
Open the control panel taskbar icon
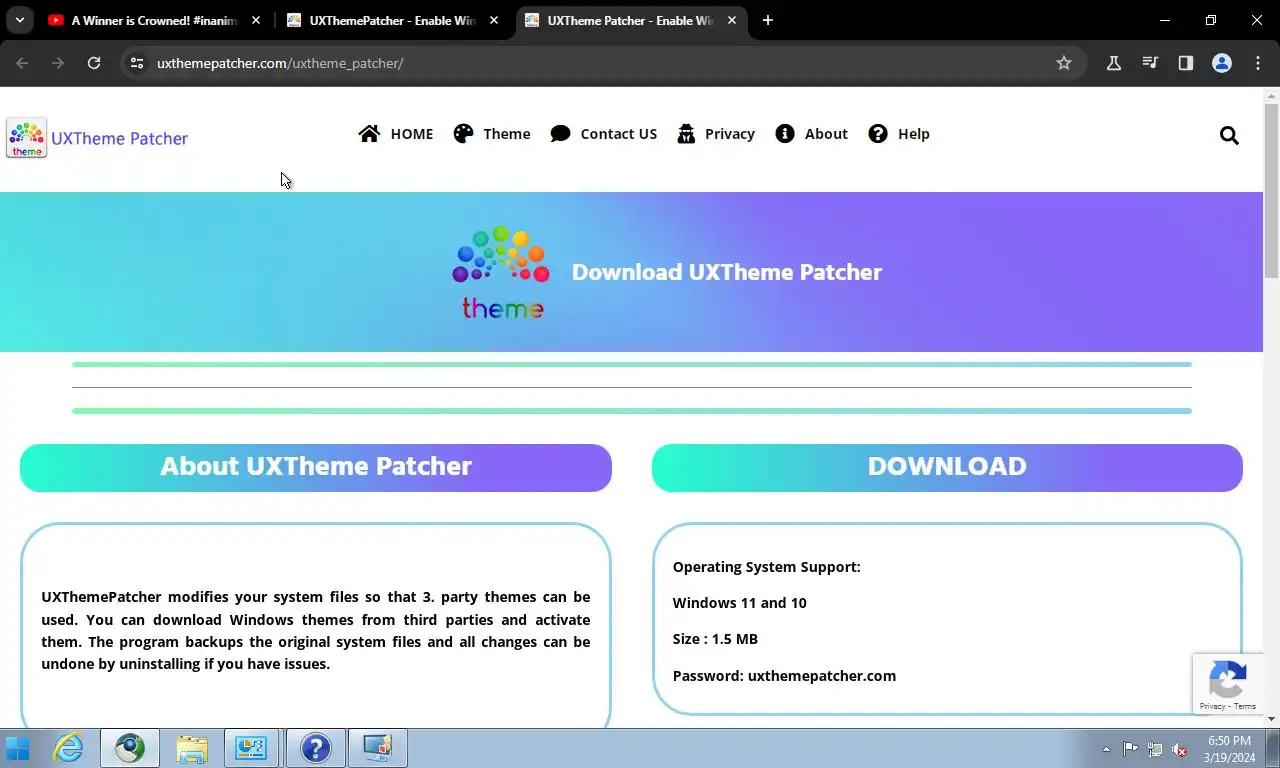point(252,748)
